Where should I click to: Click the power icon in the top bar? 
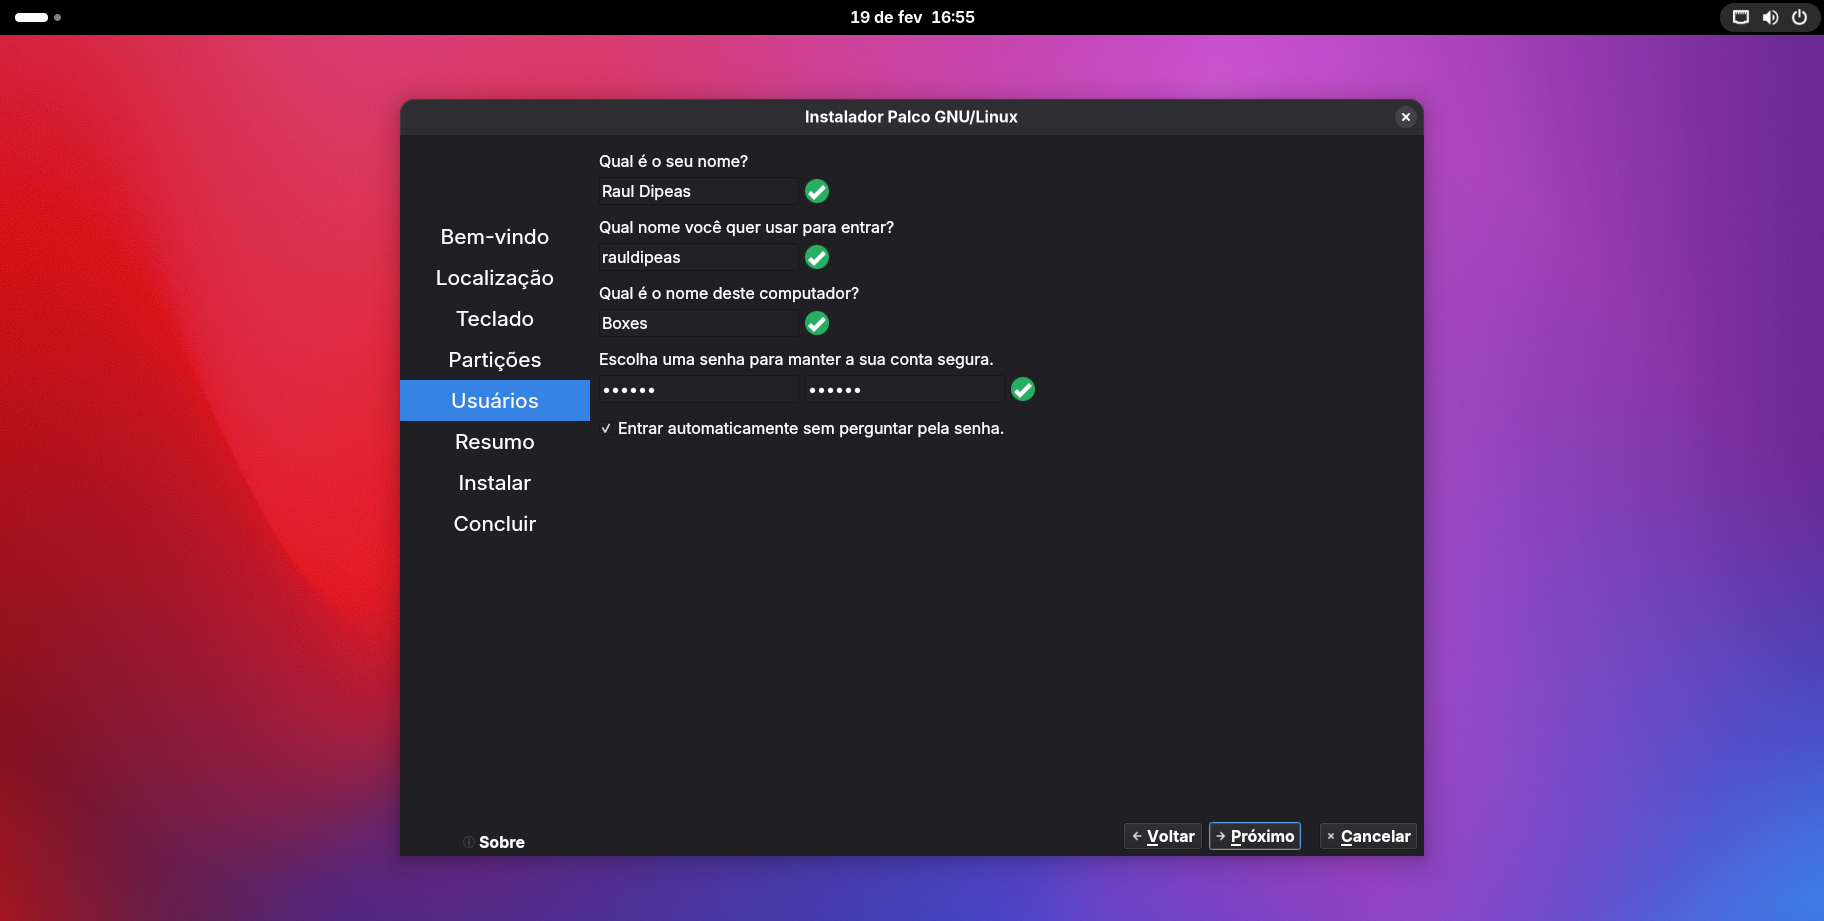1799,17
